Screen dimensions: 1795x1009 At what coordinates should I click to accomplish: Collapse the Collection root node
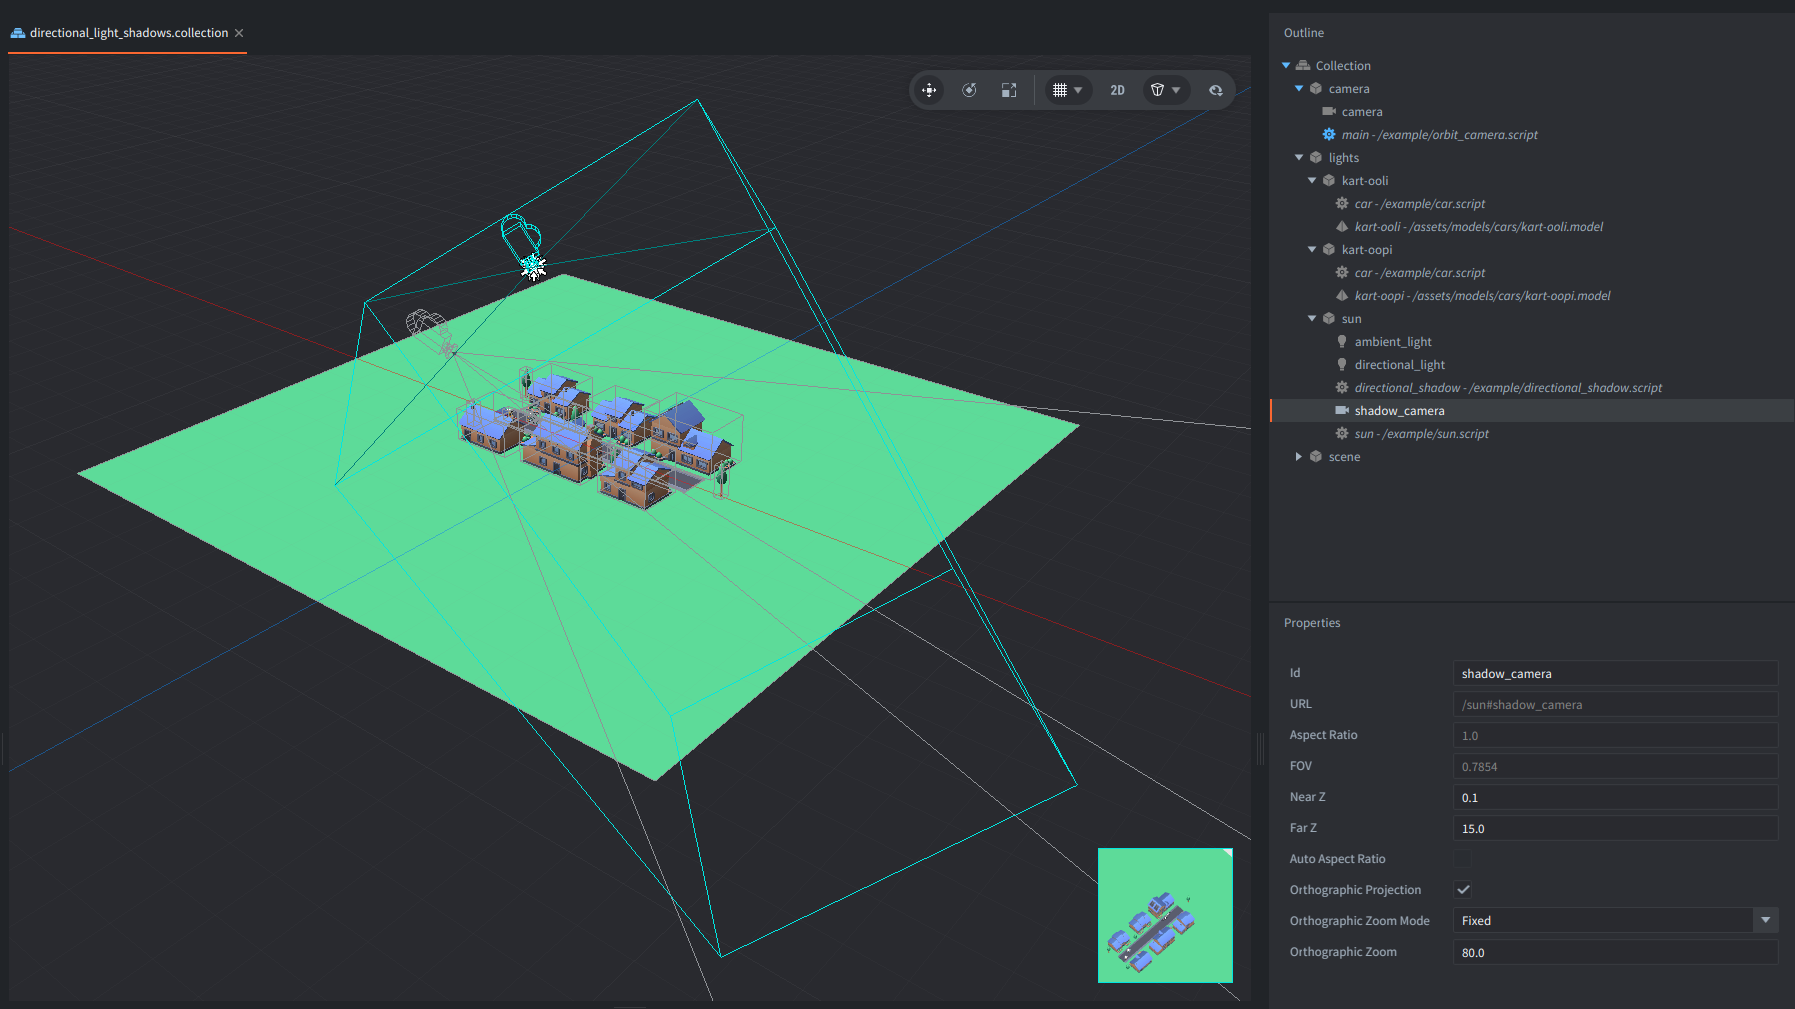pos(1286,66)
